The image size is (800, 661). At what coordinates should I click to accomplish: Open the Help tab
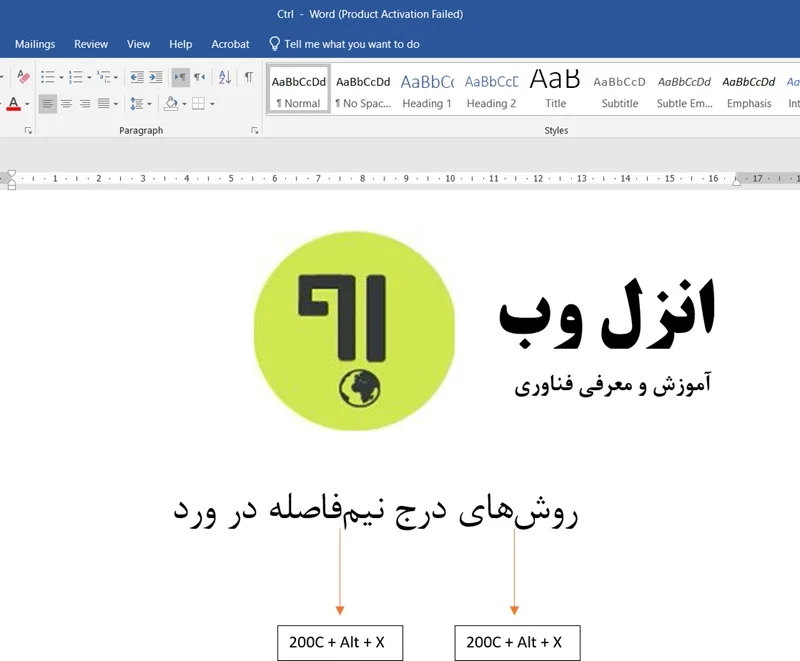point(181,44)
